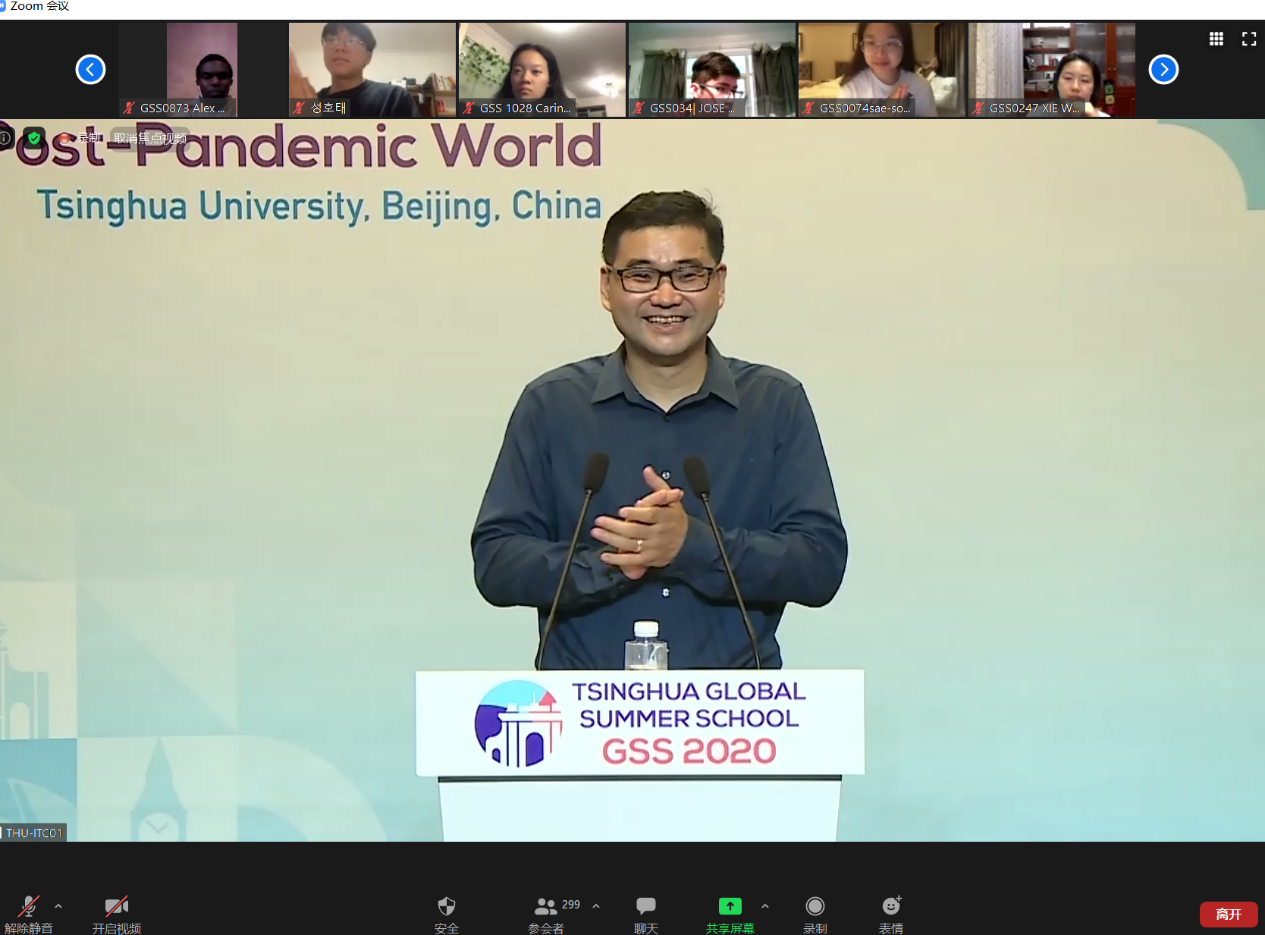1265x935 pixels.
Task: Click the 取消焦点视频 button to cancel spotlight
Action: [150, 138]
